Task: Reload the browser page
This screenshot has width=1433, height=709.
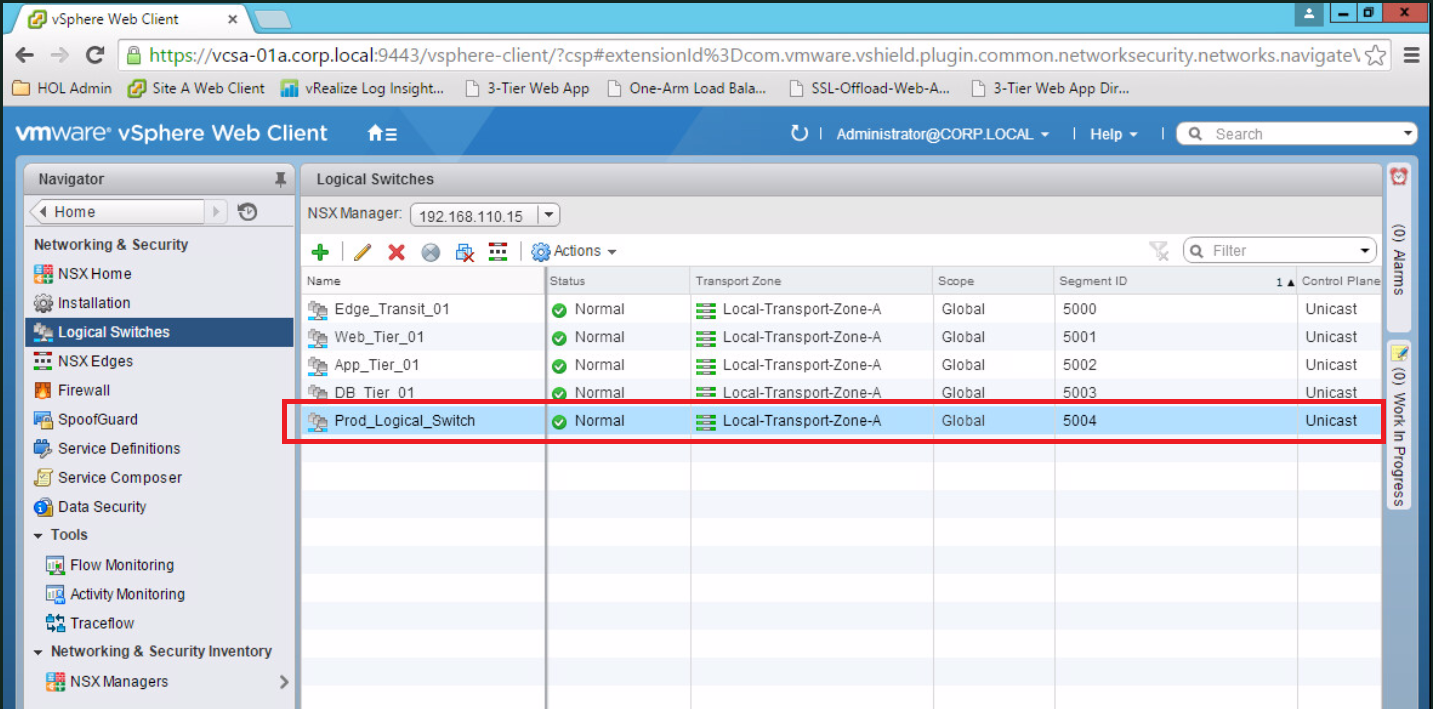Action: [x=95, y=55]
